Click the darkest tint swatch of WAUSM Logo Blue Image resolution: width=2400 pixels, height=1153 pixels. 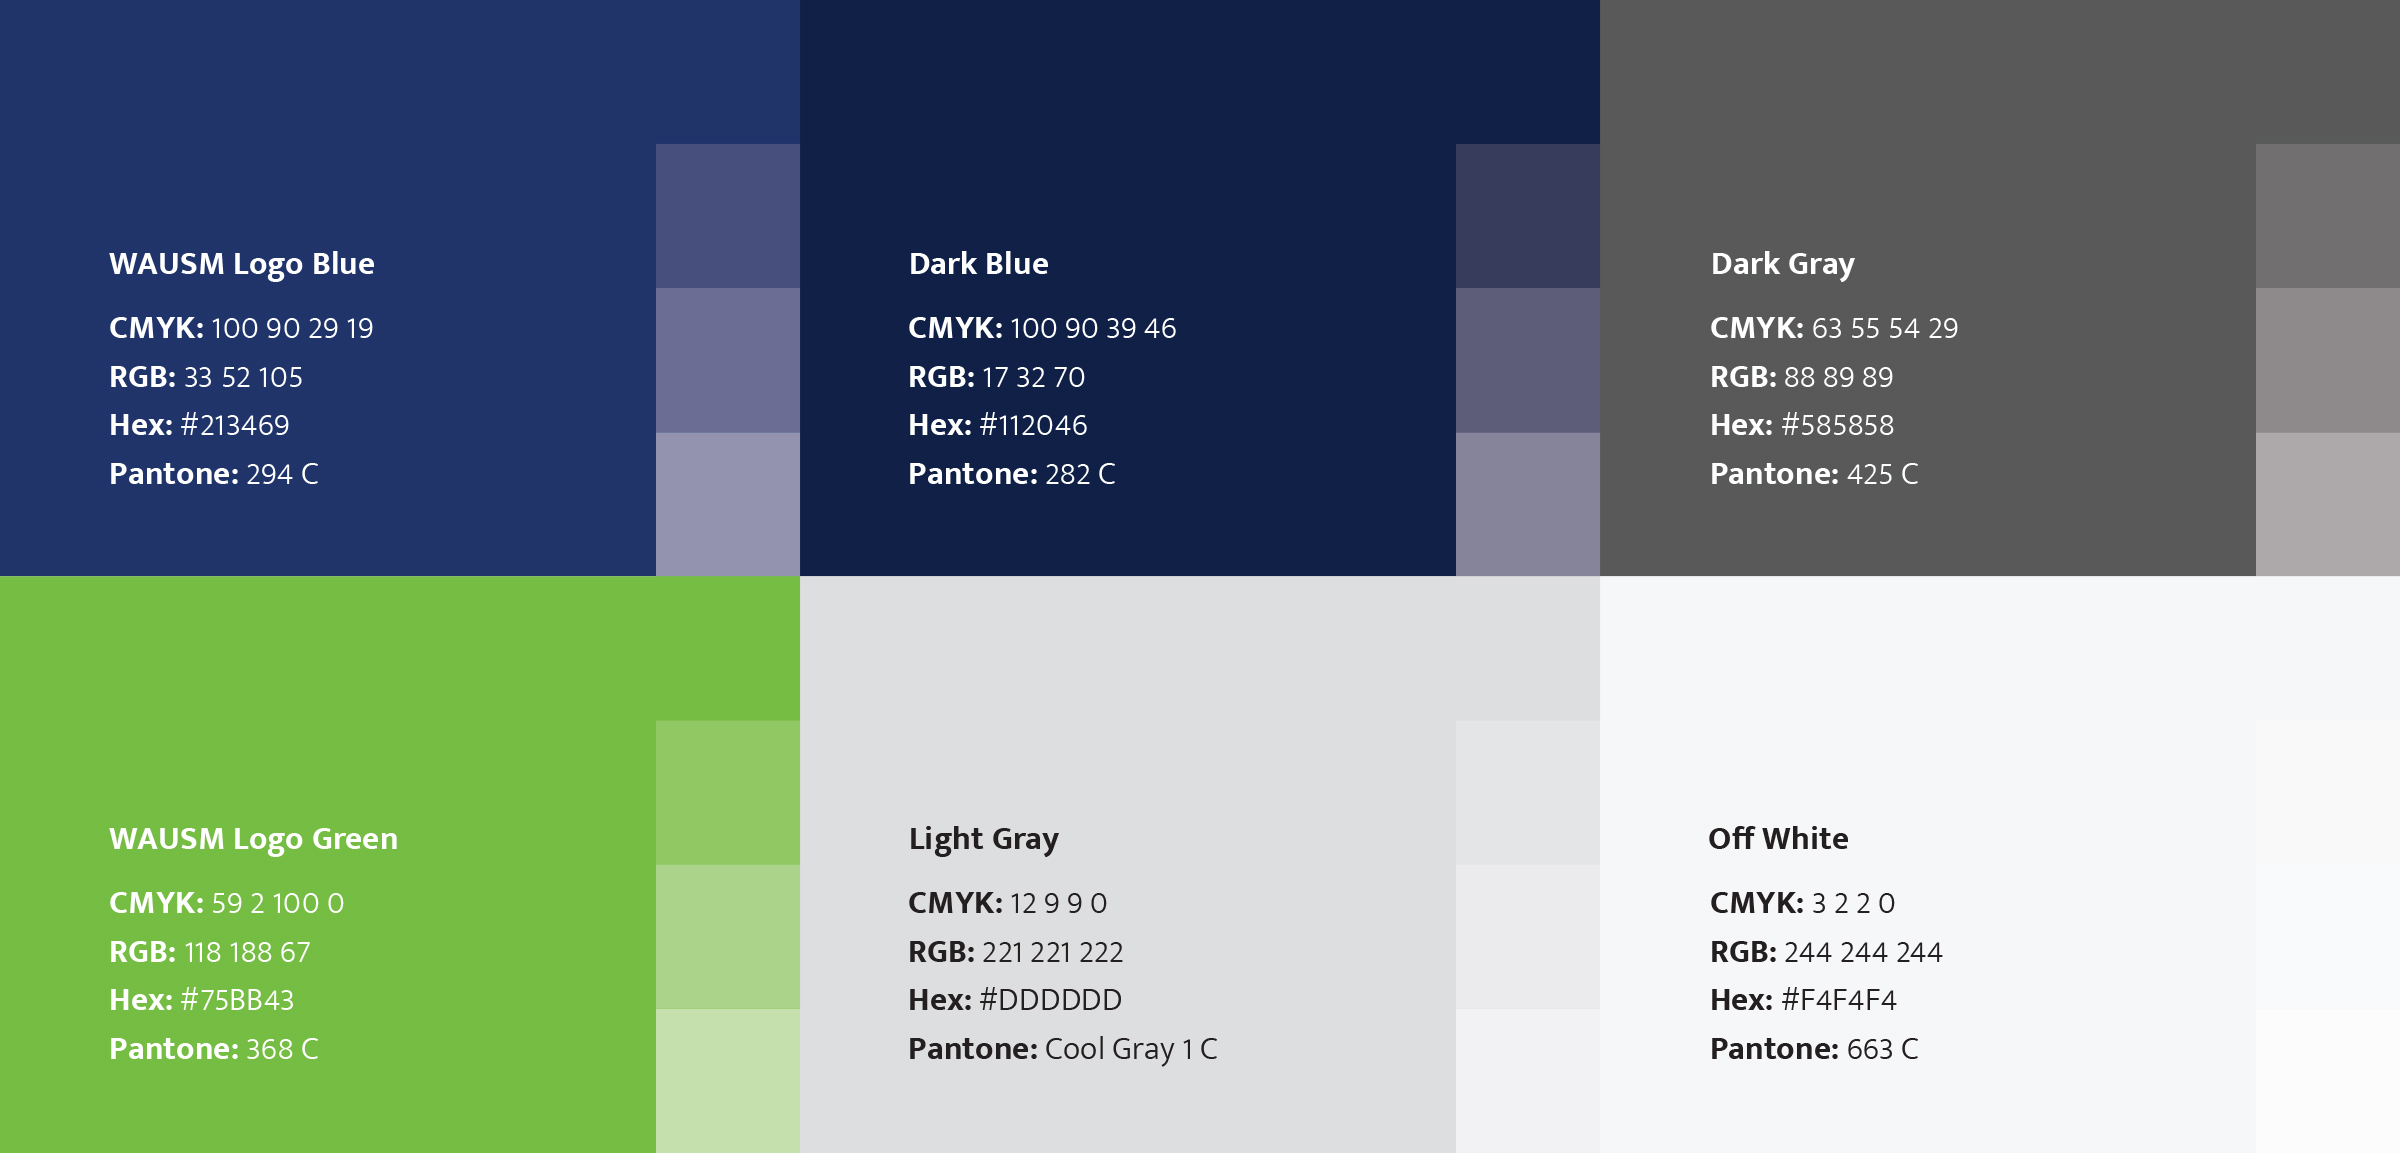[728, 216]
